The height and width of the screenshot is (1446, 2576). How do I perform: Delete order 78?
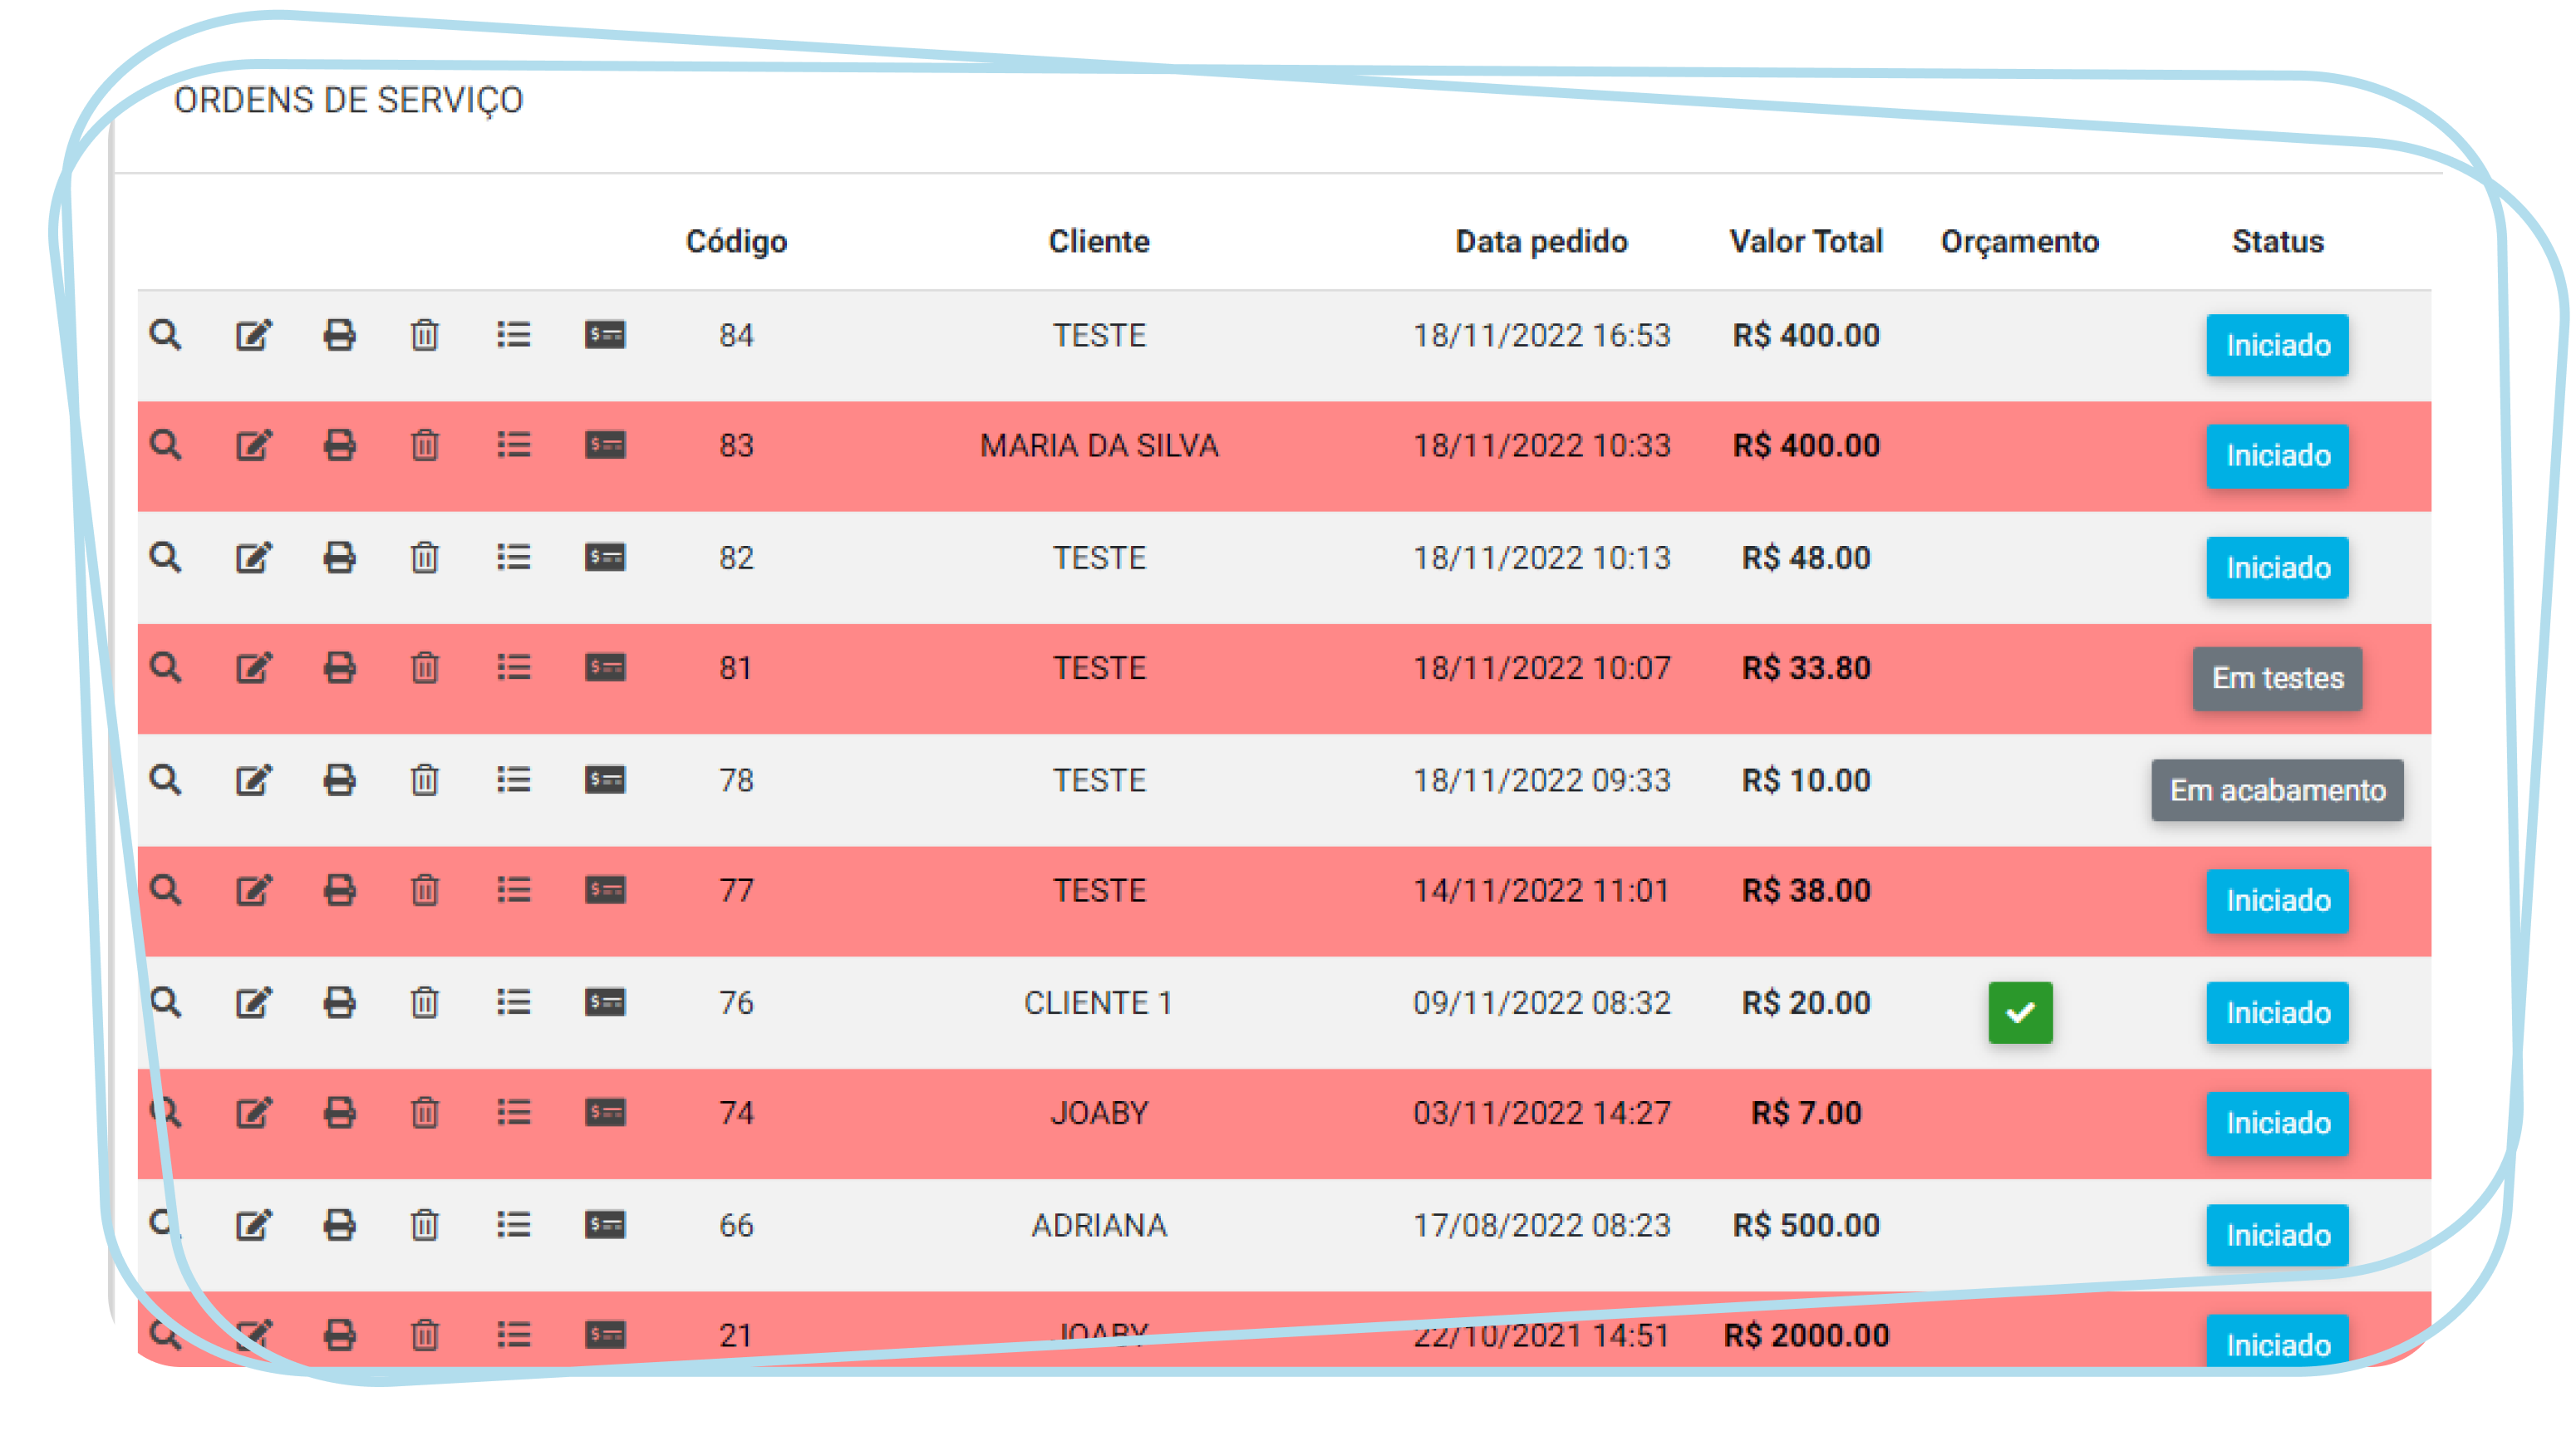(425, 780)
